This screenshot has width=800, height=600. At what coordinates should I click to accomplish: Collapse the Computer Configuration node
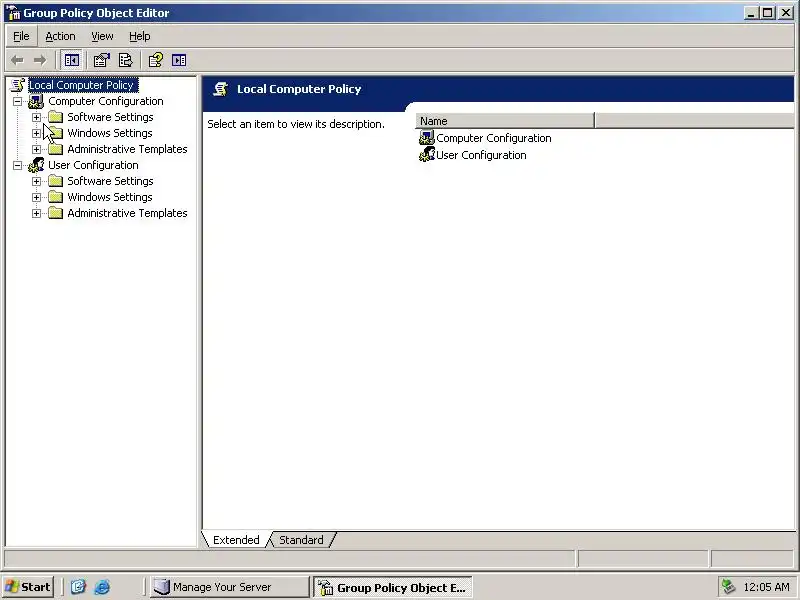[17, 102]
